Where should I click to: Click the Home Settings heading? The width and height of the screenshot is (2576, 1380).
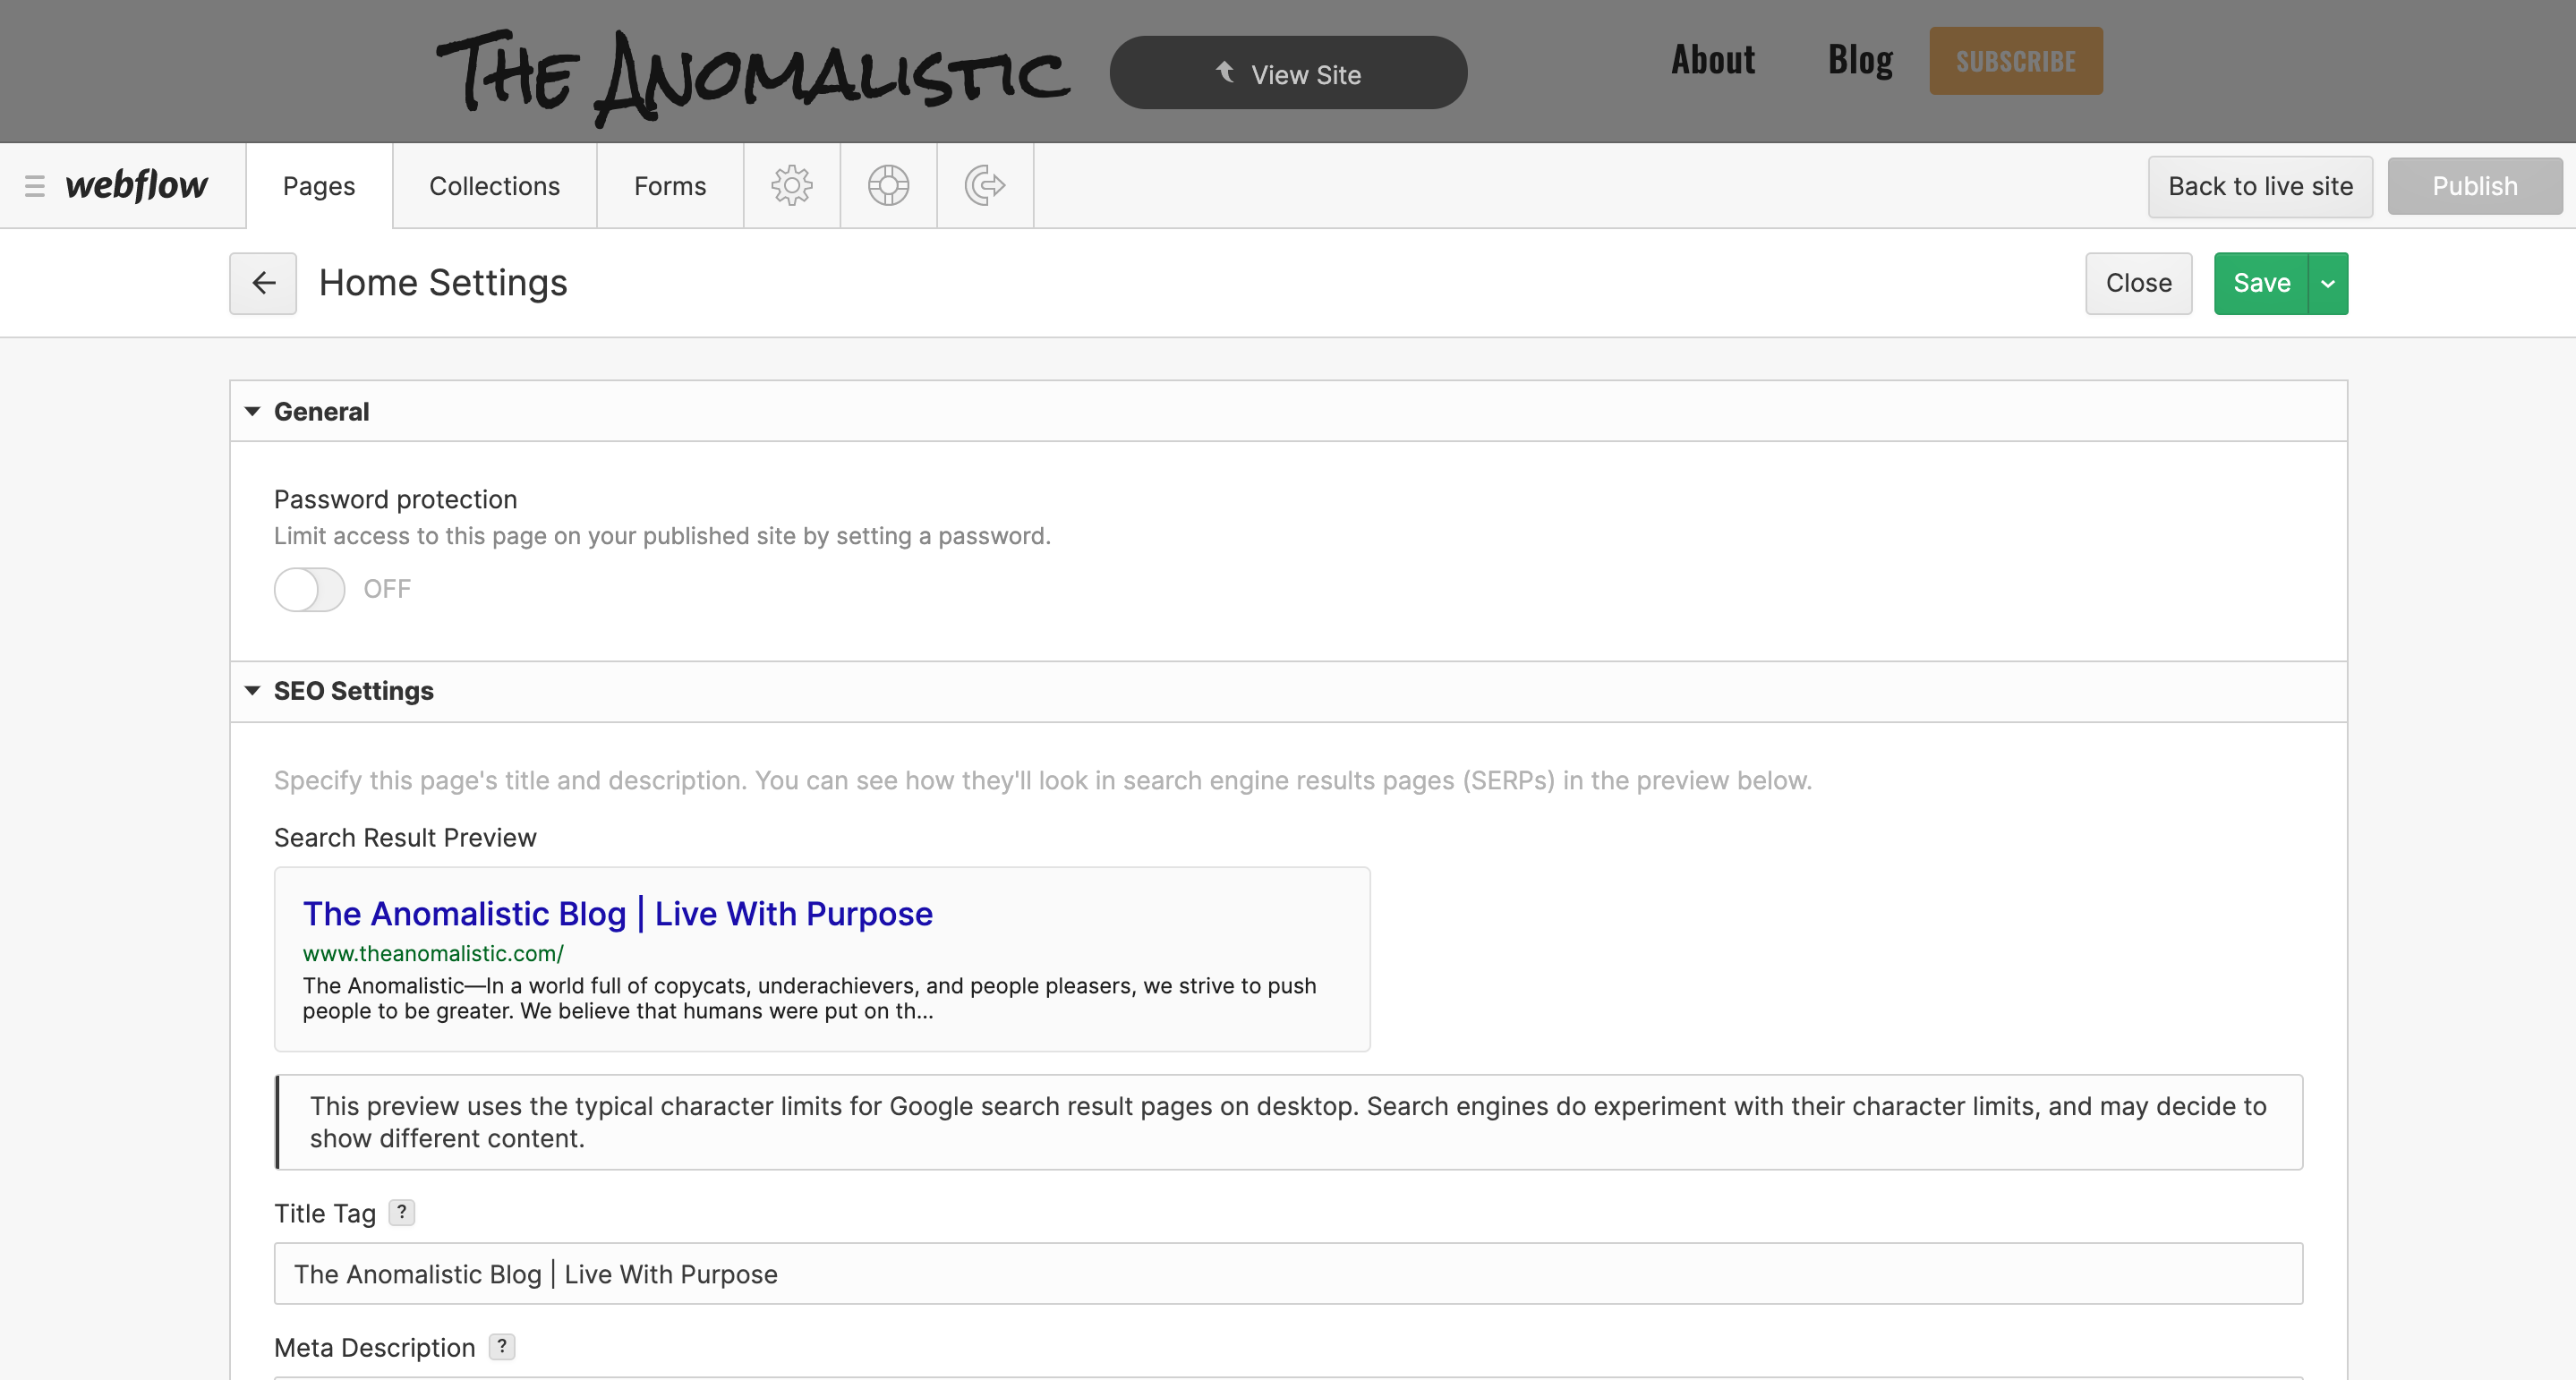[x=443, y=283]
